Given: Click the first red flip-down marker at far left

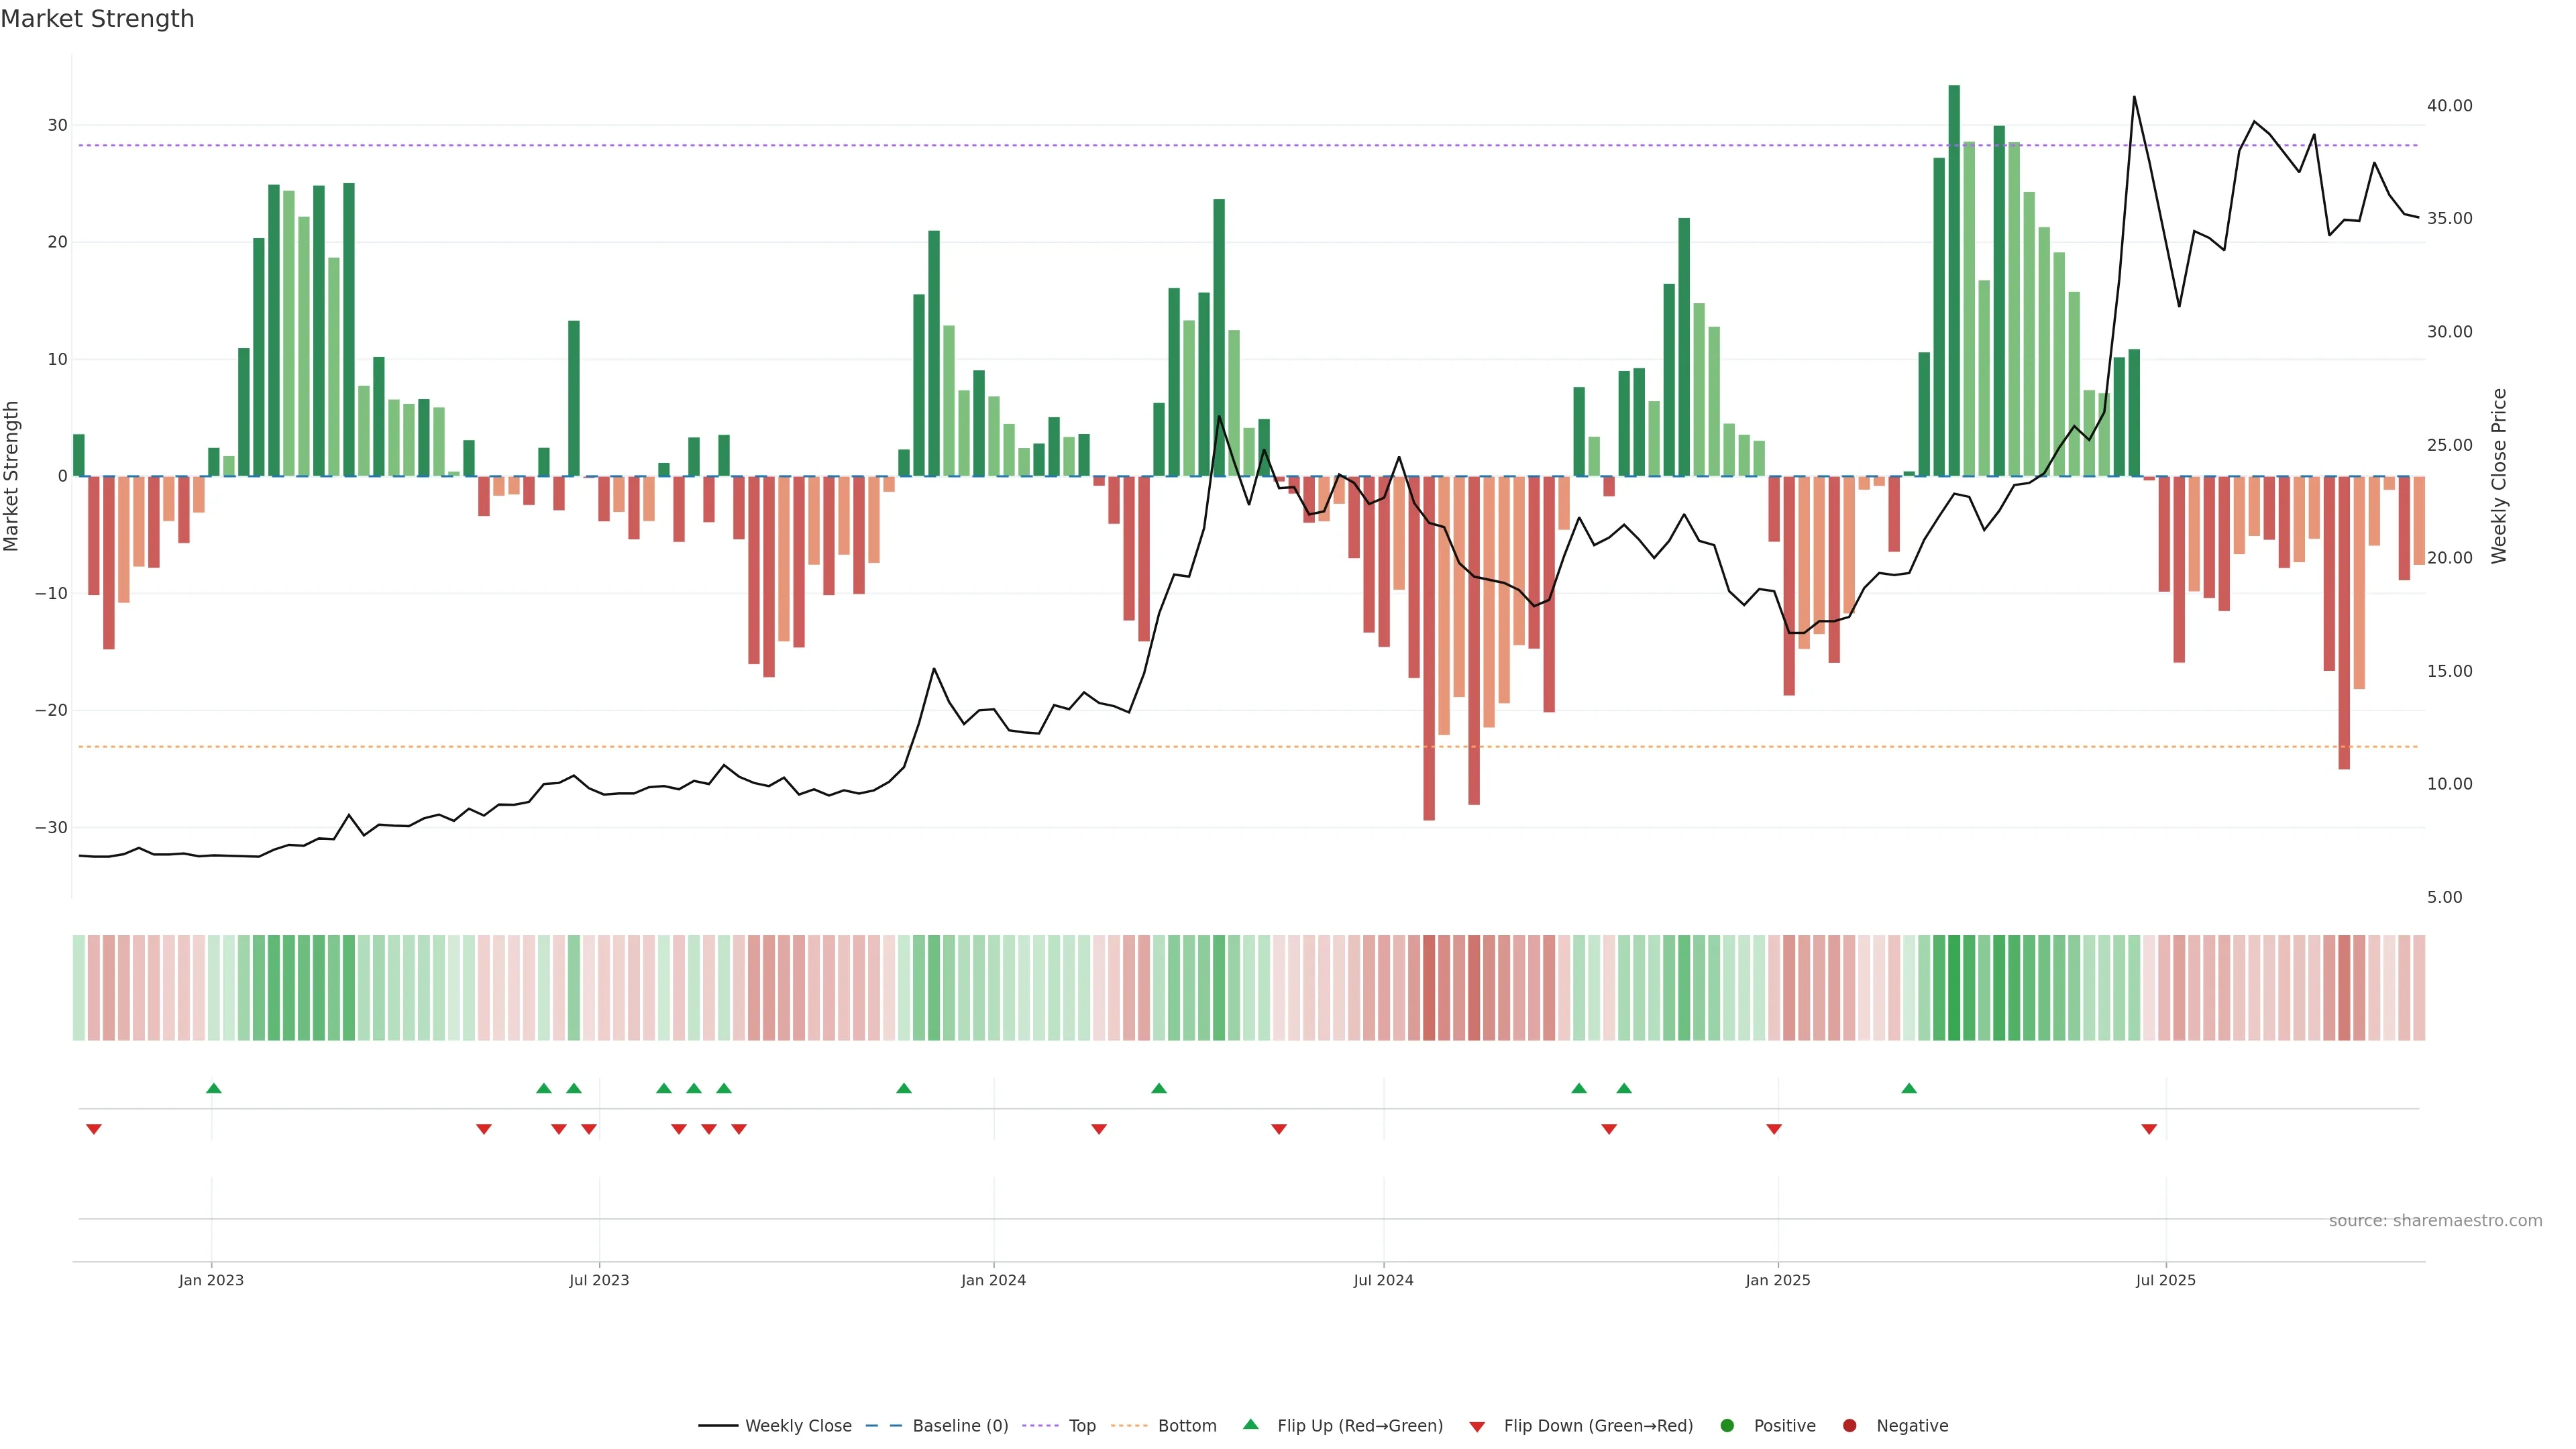Looking at the screenshot, I should (94, 1129).
